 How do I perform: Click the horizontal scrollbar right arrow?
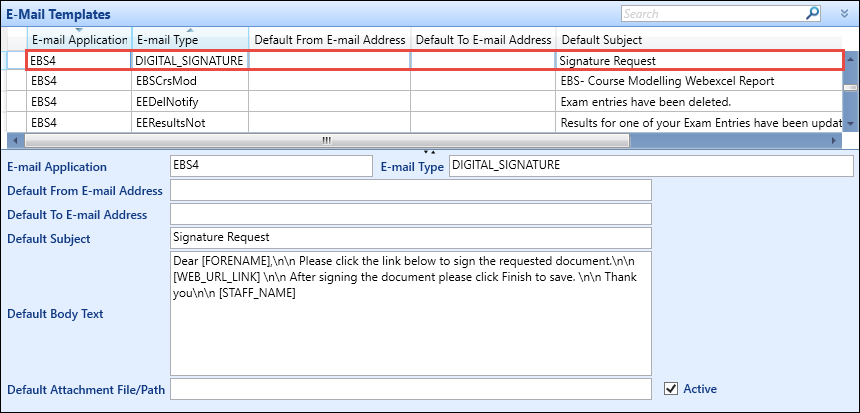(x=834, y=140)
